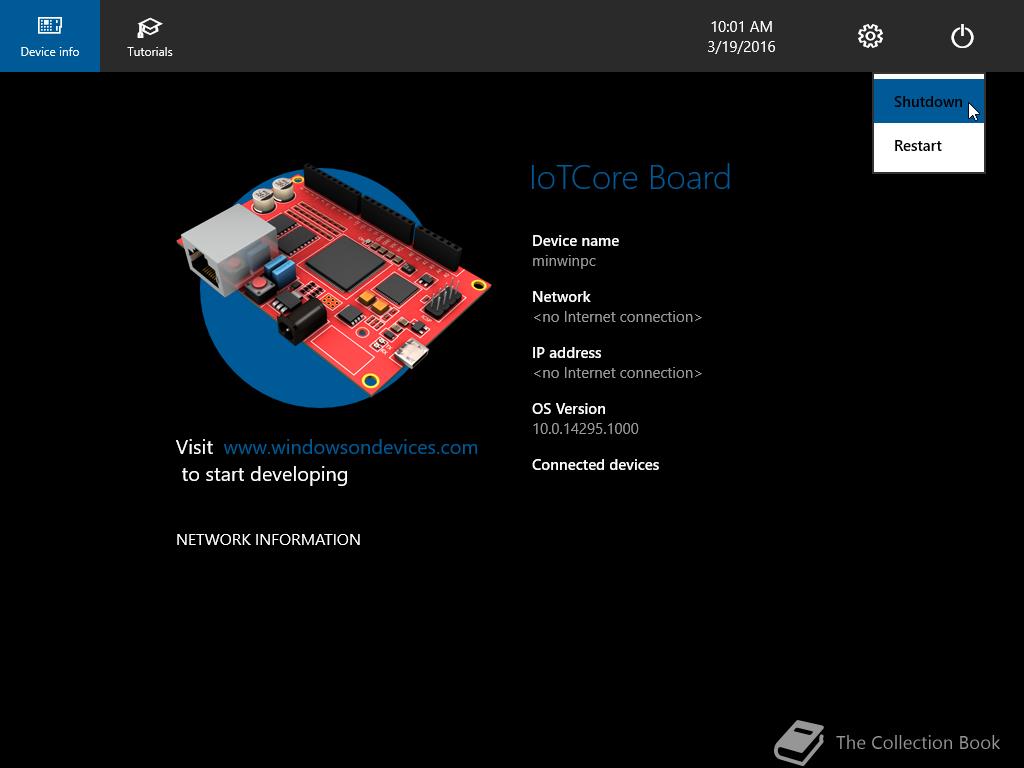The image size is (1024, 768).
Task: Open settings via the gear icon
Action: [x=870, y=36]
